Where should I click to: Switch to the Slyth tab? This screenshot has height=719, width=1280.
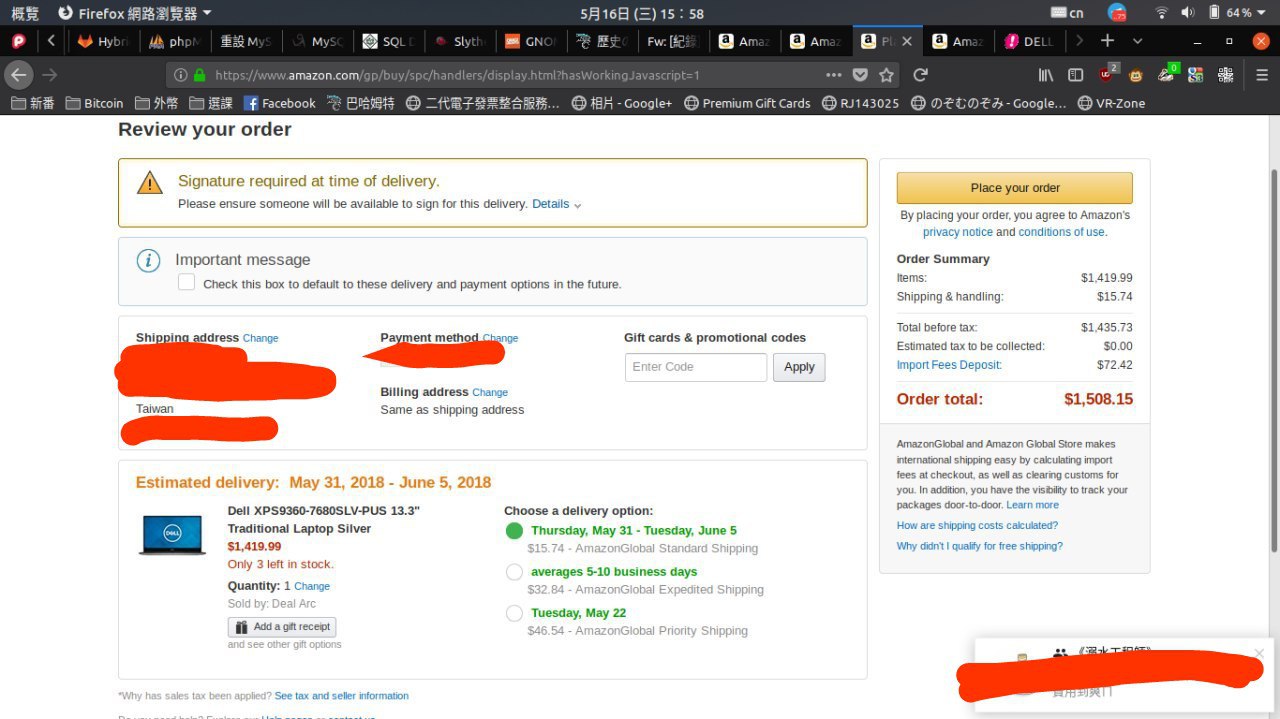pos(461,41)
